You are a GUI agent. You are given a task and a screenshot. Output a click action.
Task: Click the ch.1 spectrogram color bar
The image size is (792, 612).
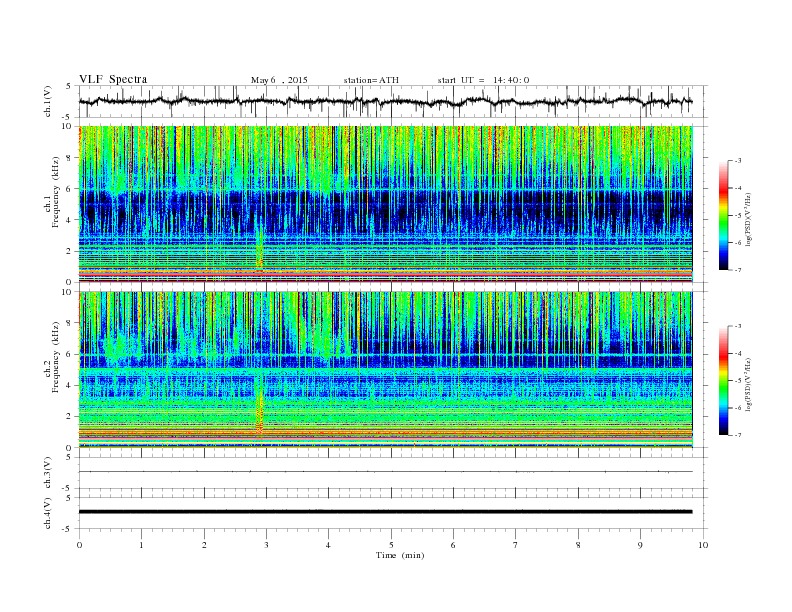tap(724, 216)
